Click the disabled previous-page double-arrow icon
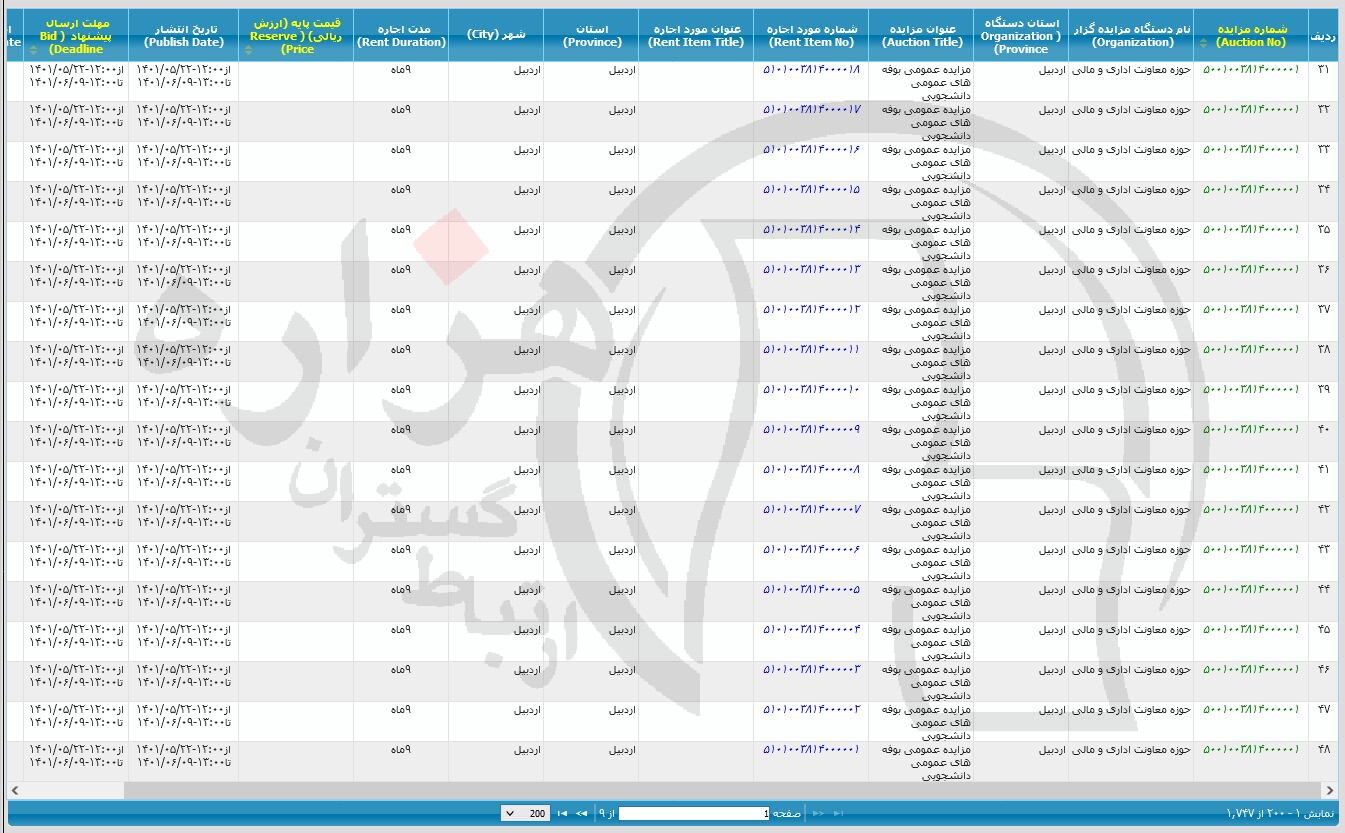This screenshot has height=833, width=1345. (x=818, y=813)
